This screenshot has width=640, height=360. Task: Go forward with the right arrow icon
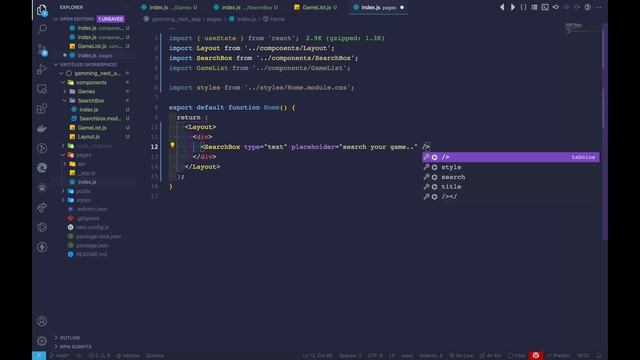pos(513,7)
